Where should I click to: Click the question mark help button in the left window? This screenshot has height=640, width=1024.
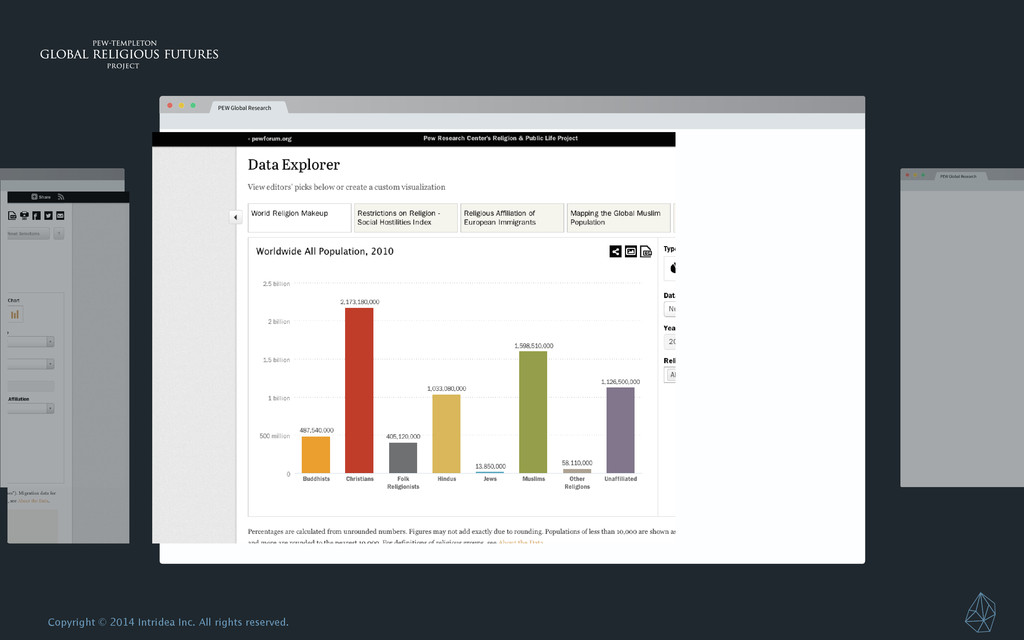coord(59,234)
